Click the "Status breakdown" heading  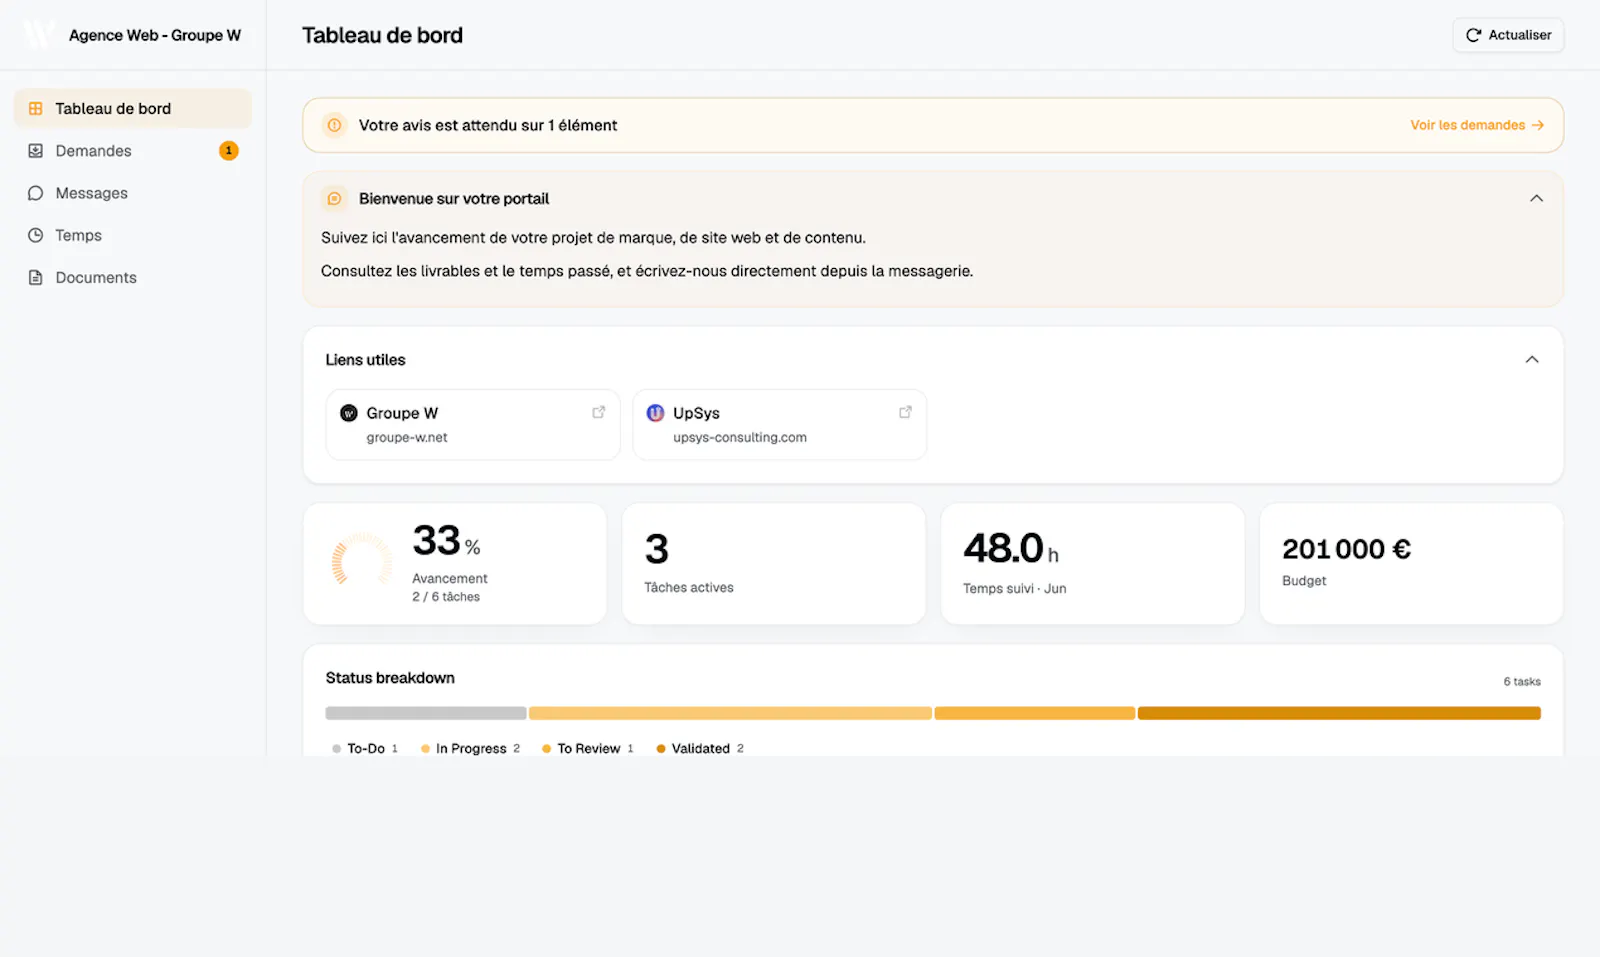pos(390,678)
